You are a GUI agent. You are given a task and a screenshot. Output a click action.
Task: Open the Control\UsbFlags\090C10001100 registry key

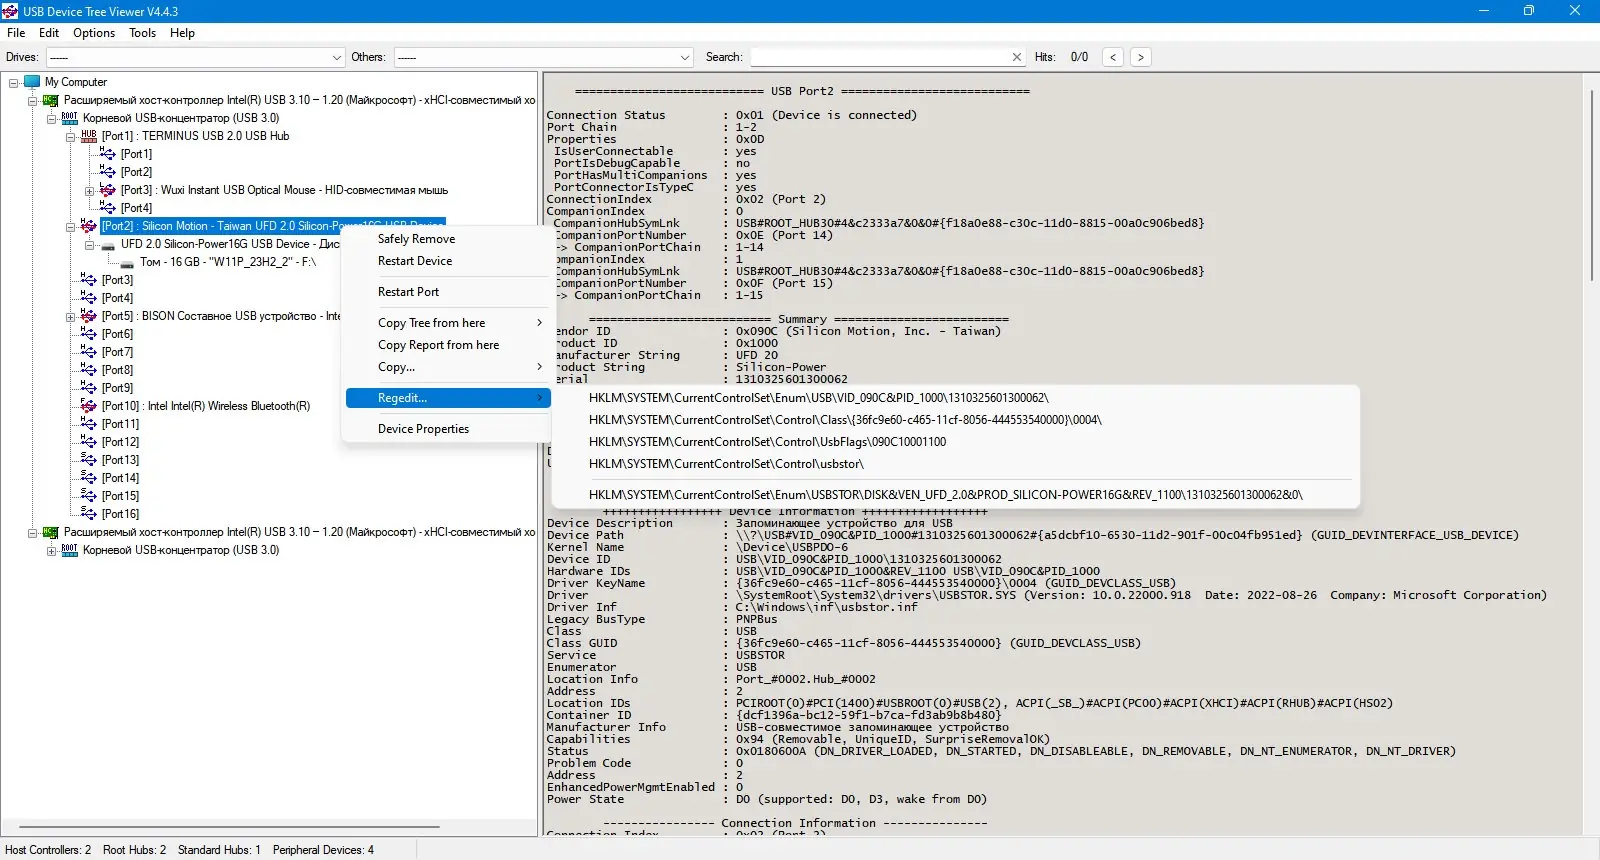[955, 442]
